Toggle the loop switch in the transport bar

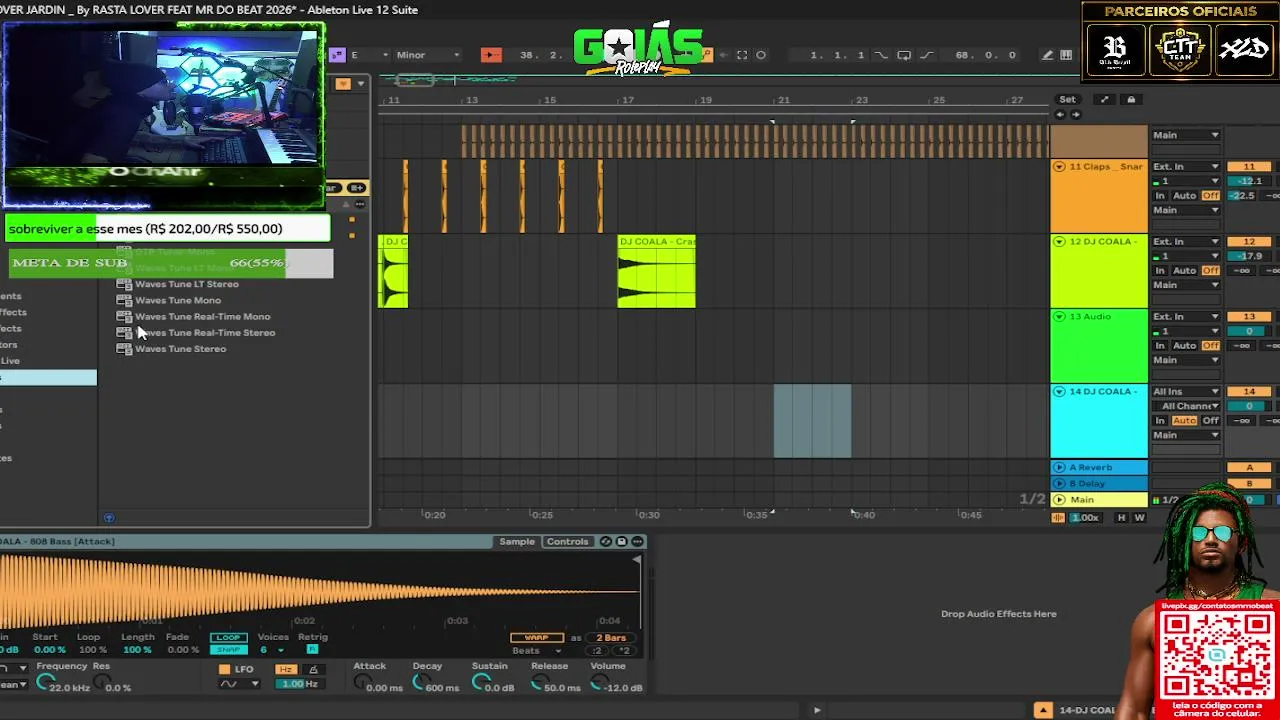point(904,55)
